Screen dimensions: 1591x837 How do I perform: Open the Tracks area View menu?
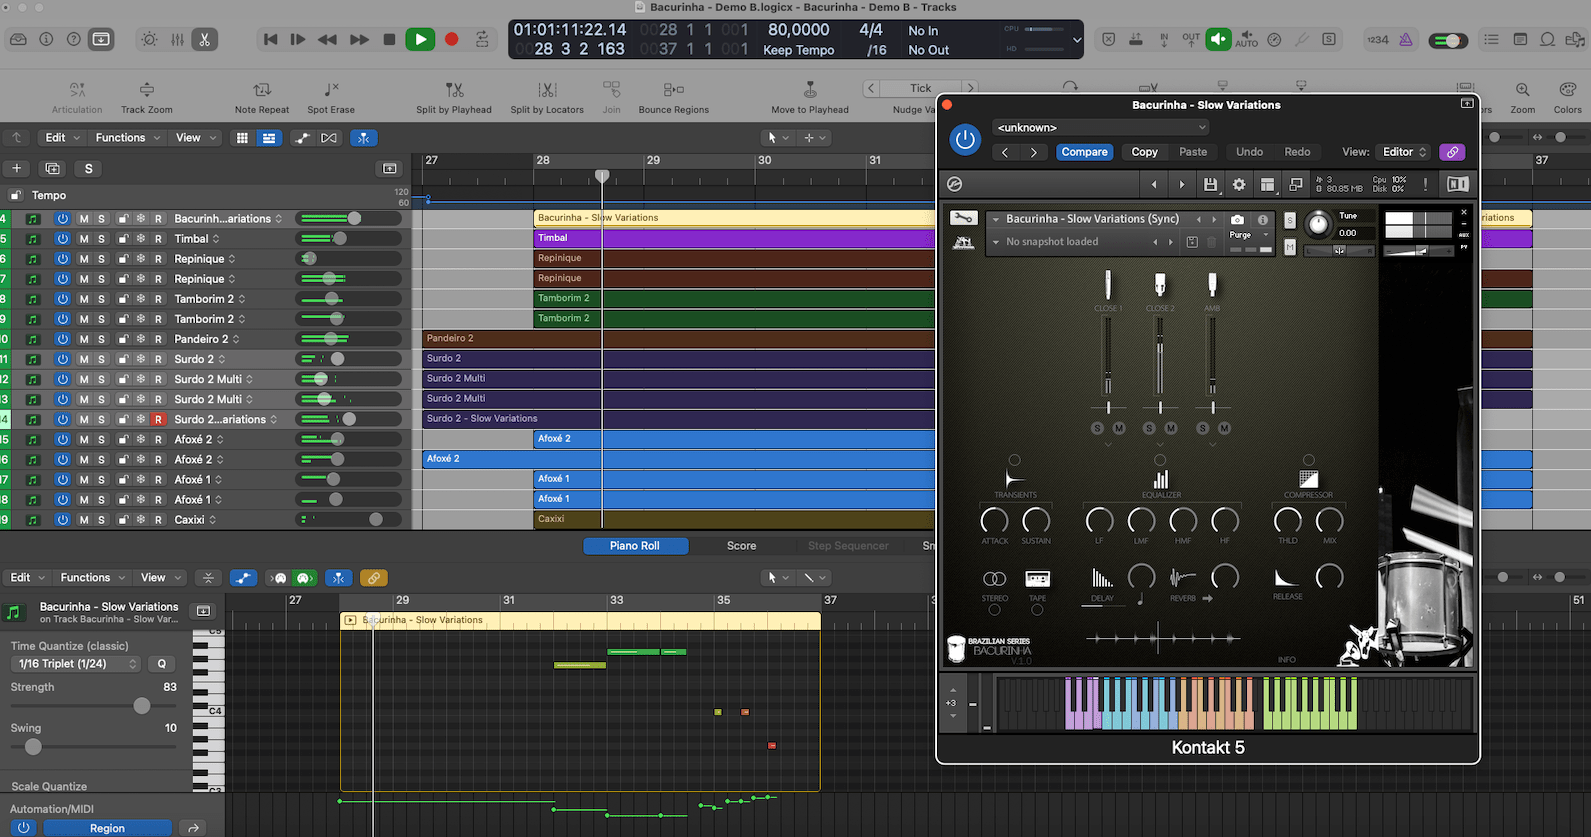pos(194,138)
